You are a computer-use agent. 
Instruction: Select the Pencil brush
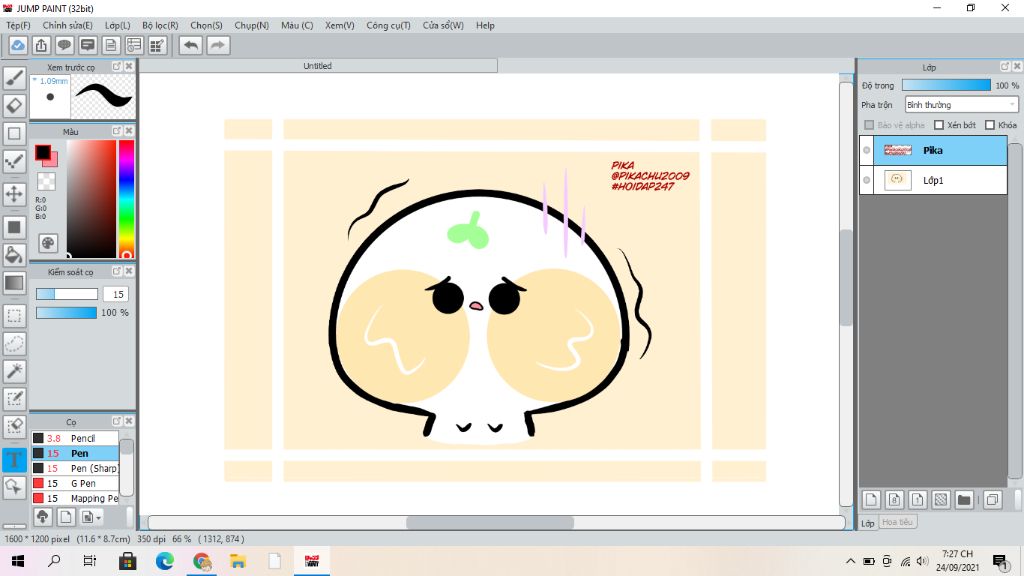[x=76, y=438]
